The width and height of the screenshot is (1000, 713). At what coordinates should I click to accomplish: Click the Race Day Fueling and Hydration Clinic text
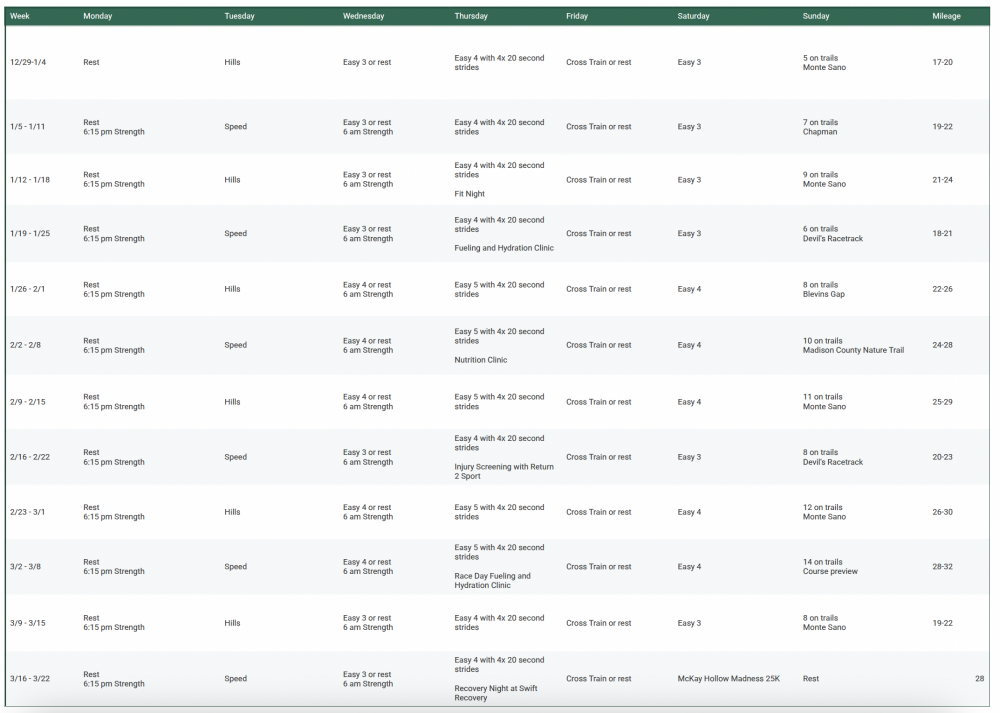click(x=492, y=581)
